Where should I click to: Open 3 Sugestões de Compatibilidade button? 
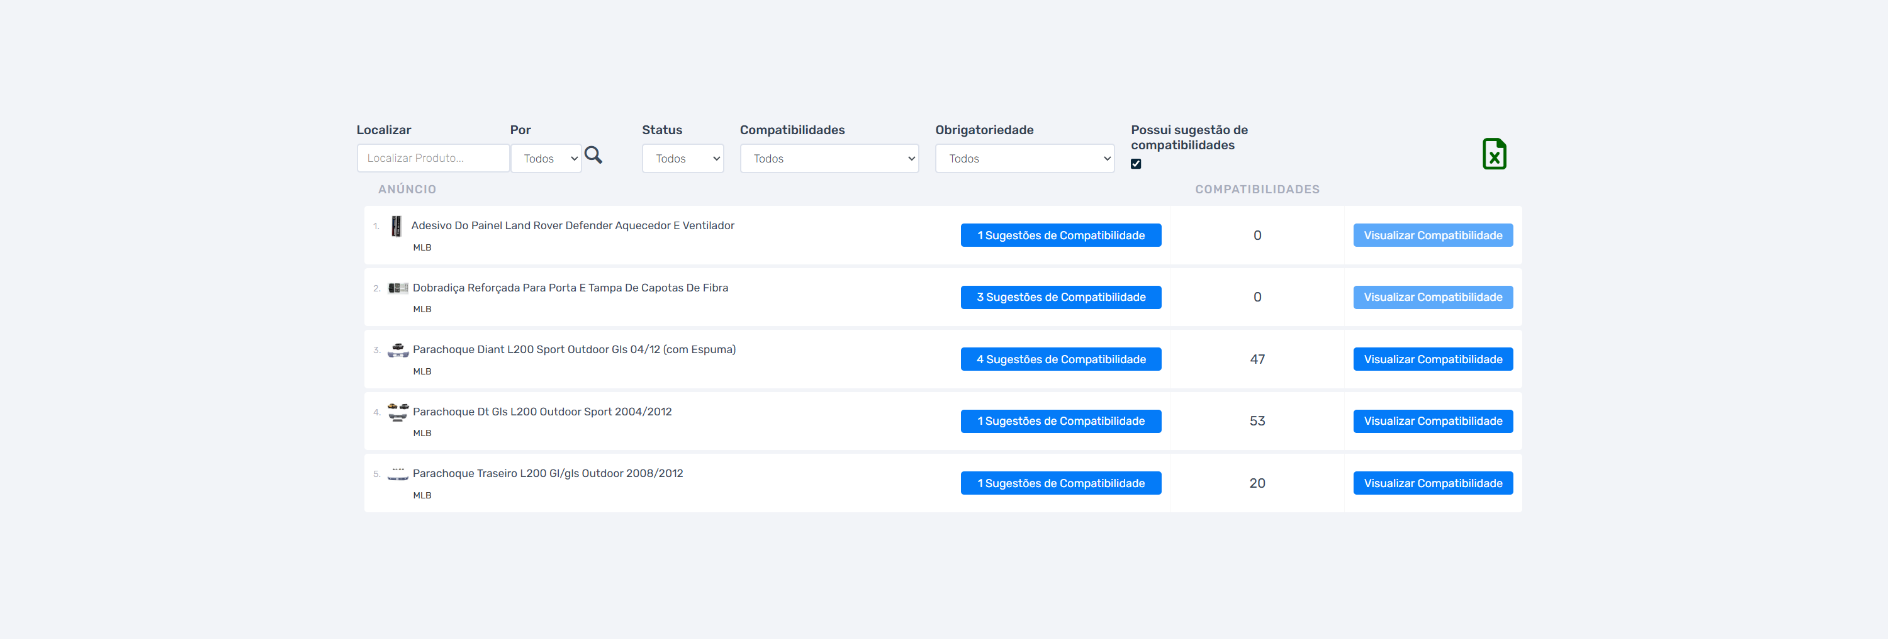[x=1060, y=297]
